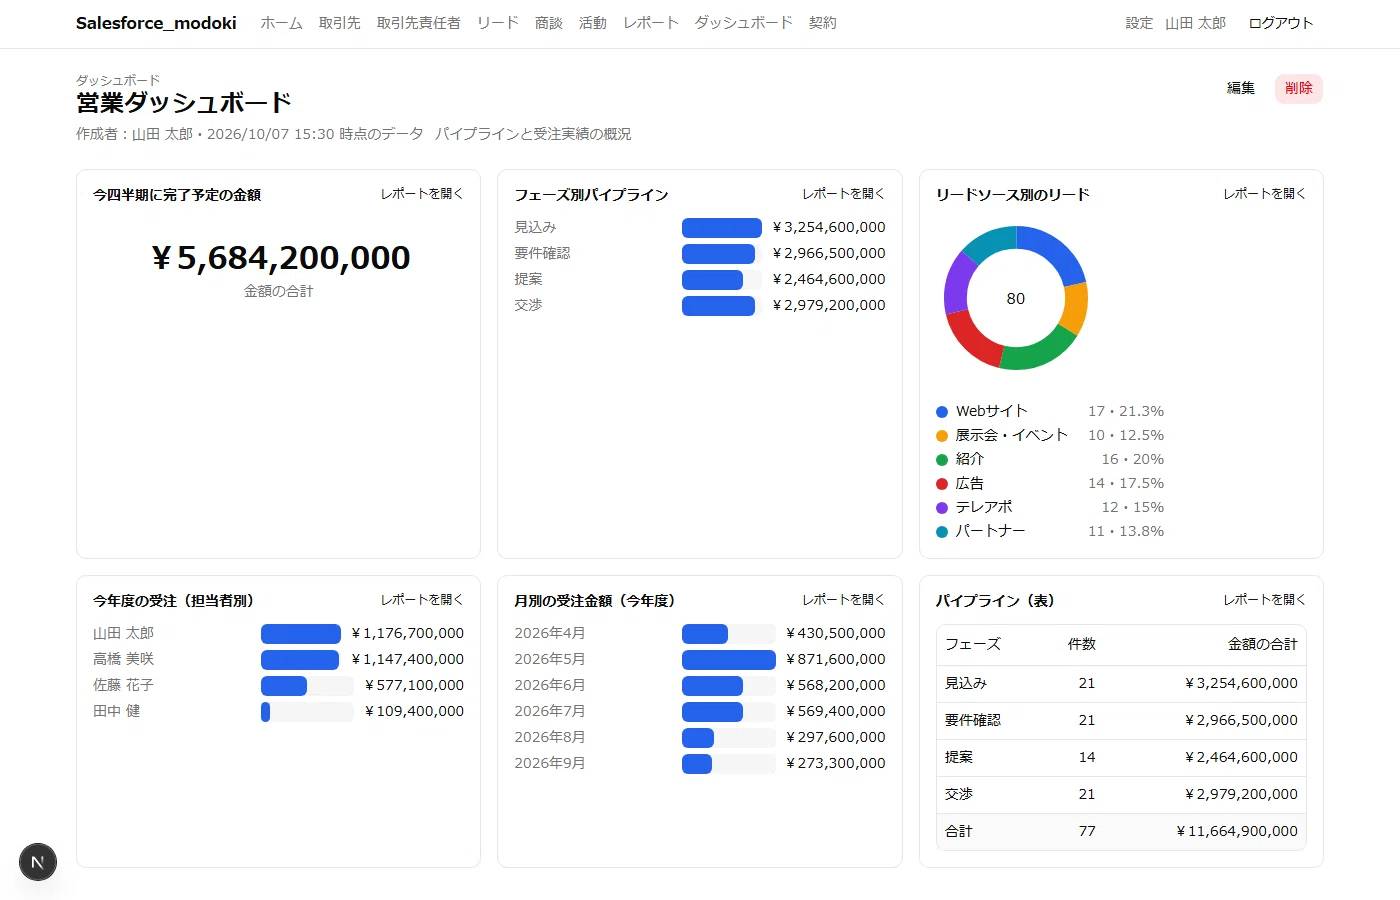Open the report for フェーズ別パイプライン

[844, 194]
